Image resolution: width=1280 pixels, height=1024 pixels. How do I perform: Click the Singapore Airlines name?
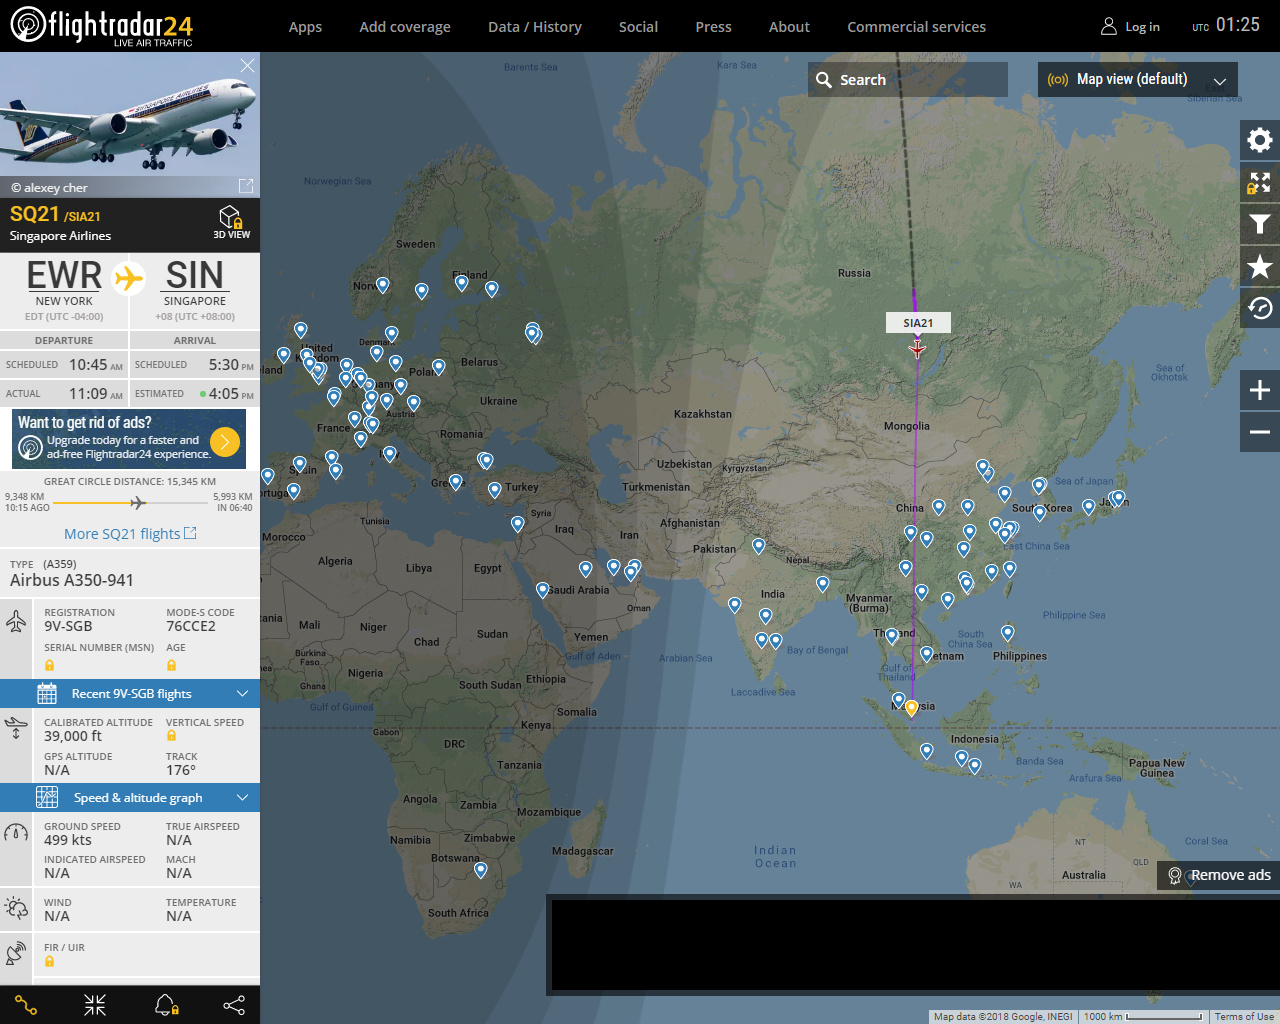click(x=60, y=236)
